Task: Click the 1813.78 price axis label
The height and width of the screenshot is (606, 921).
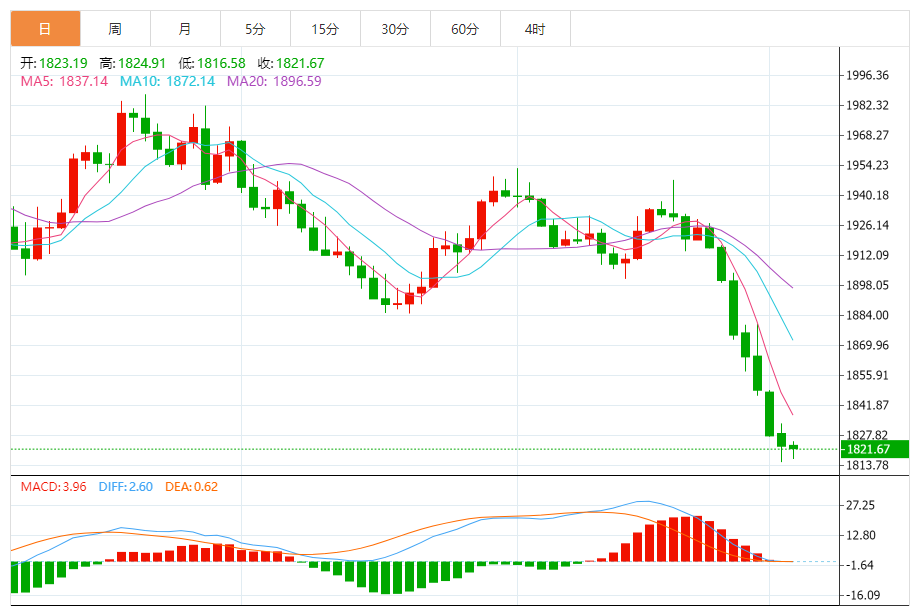Action: (867, 465)
